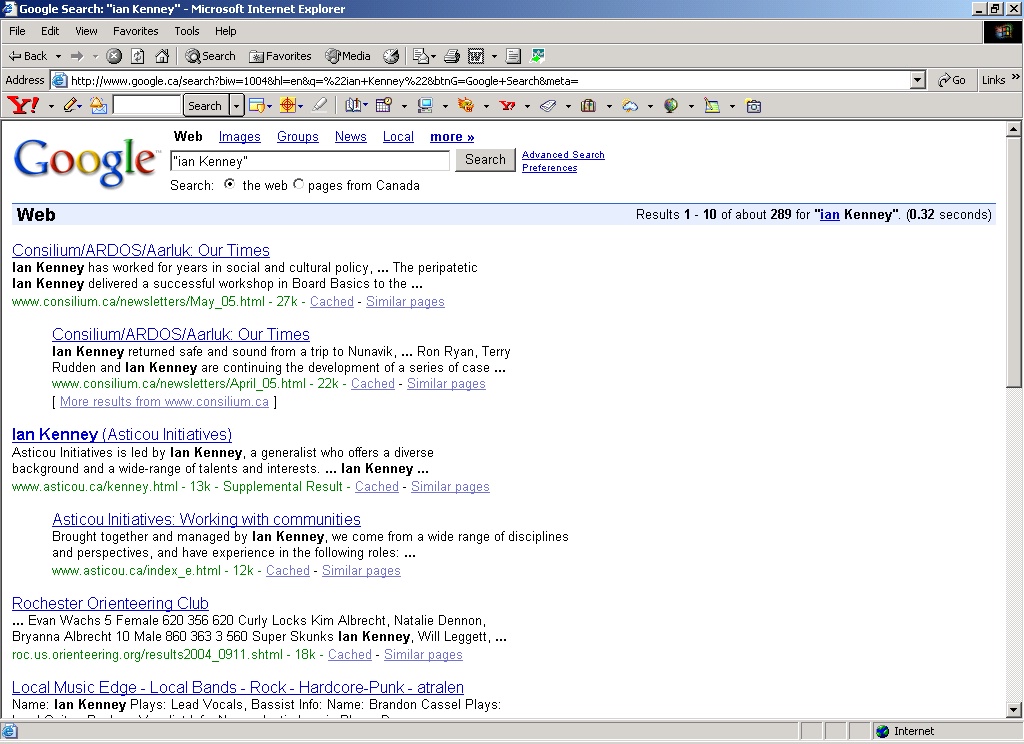Image resolution: width=1024 pixels, height=744 pixels.
Task: Open the Media pane button
Action: point(348,56)
